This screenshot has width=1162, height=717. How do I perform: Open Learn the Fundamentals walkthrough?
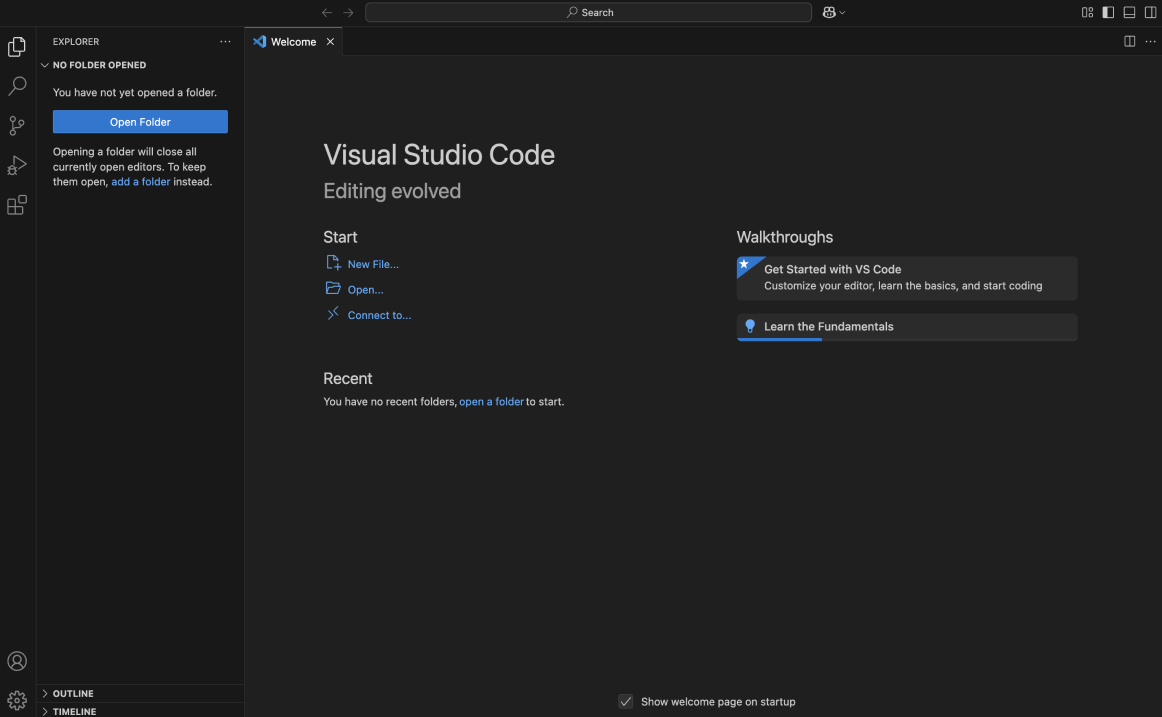pyautogui.click(x=906, y=327)
